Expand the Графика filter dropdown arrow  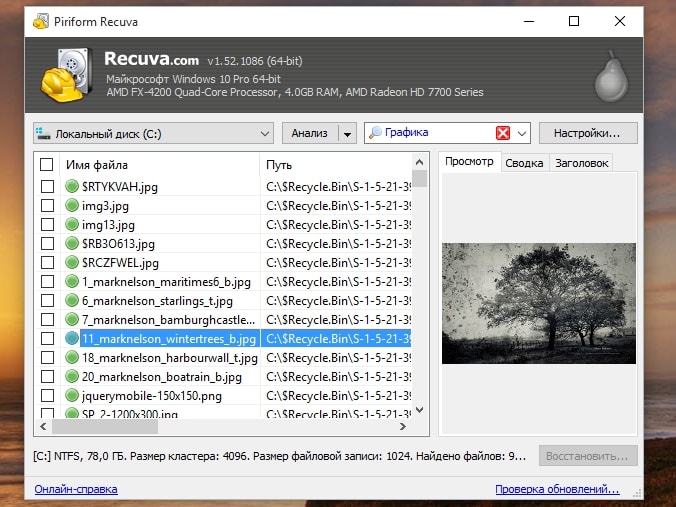pyautogui.click(x=522, y=133)
